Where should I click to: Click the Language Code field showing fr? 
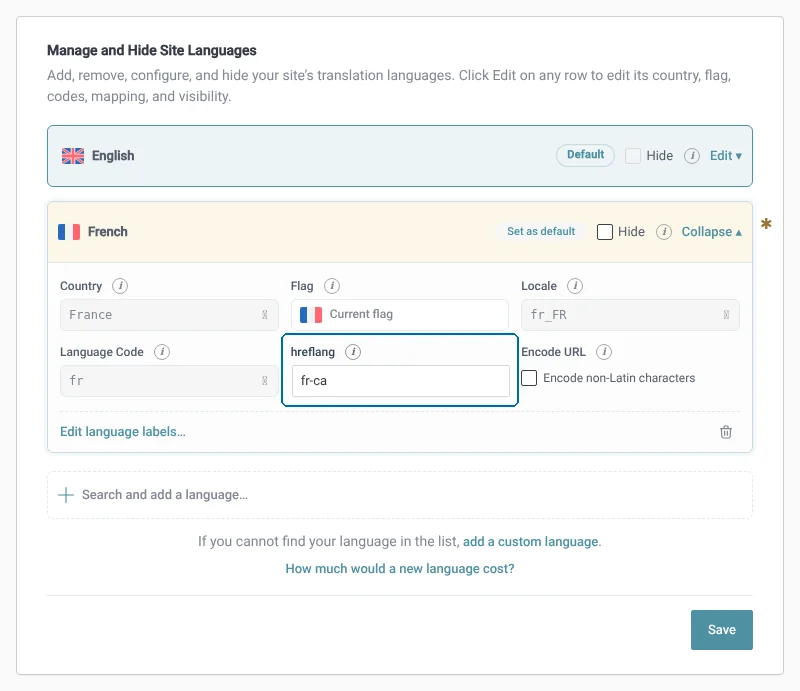[169, 381]
